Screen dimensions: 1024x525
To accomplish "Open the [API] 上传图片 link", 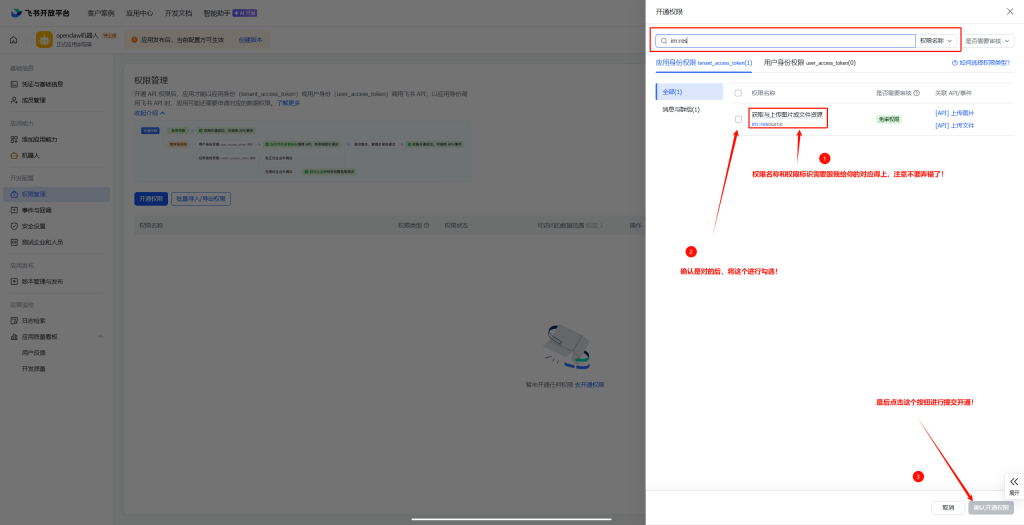I will click(x=954, y=114).
